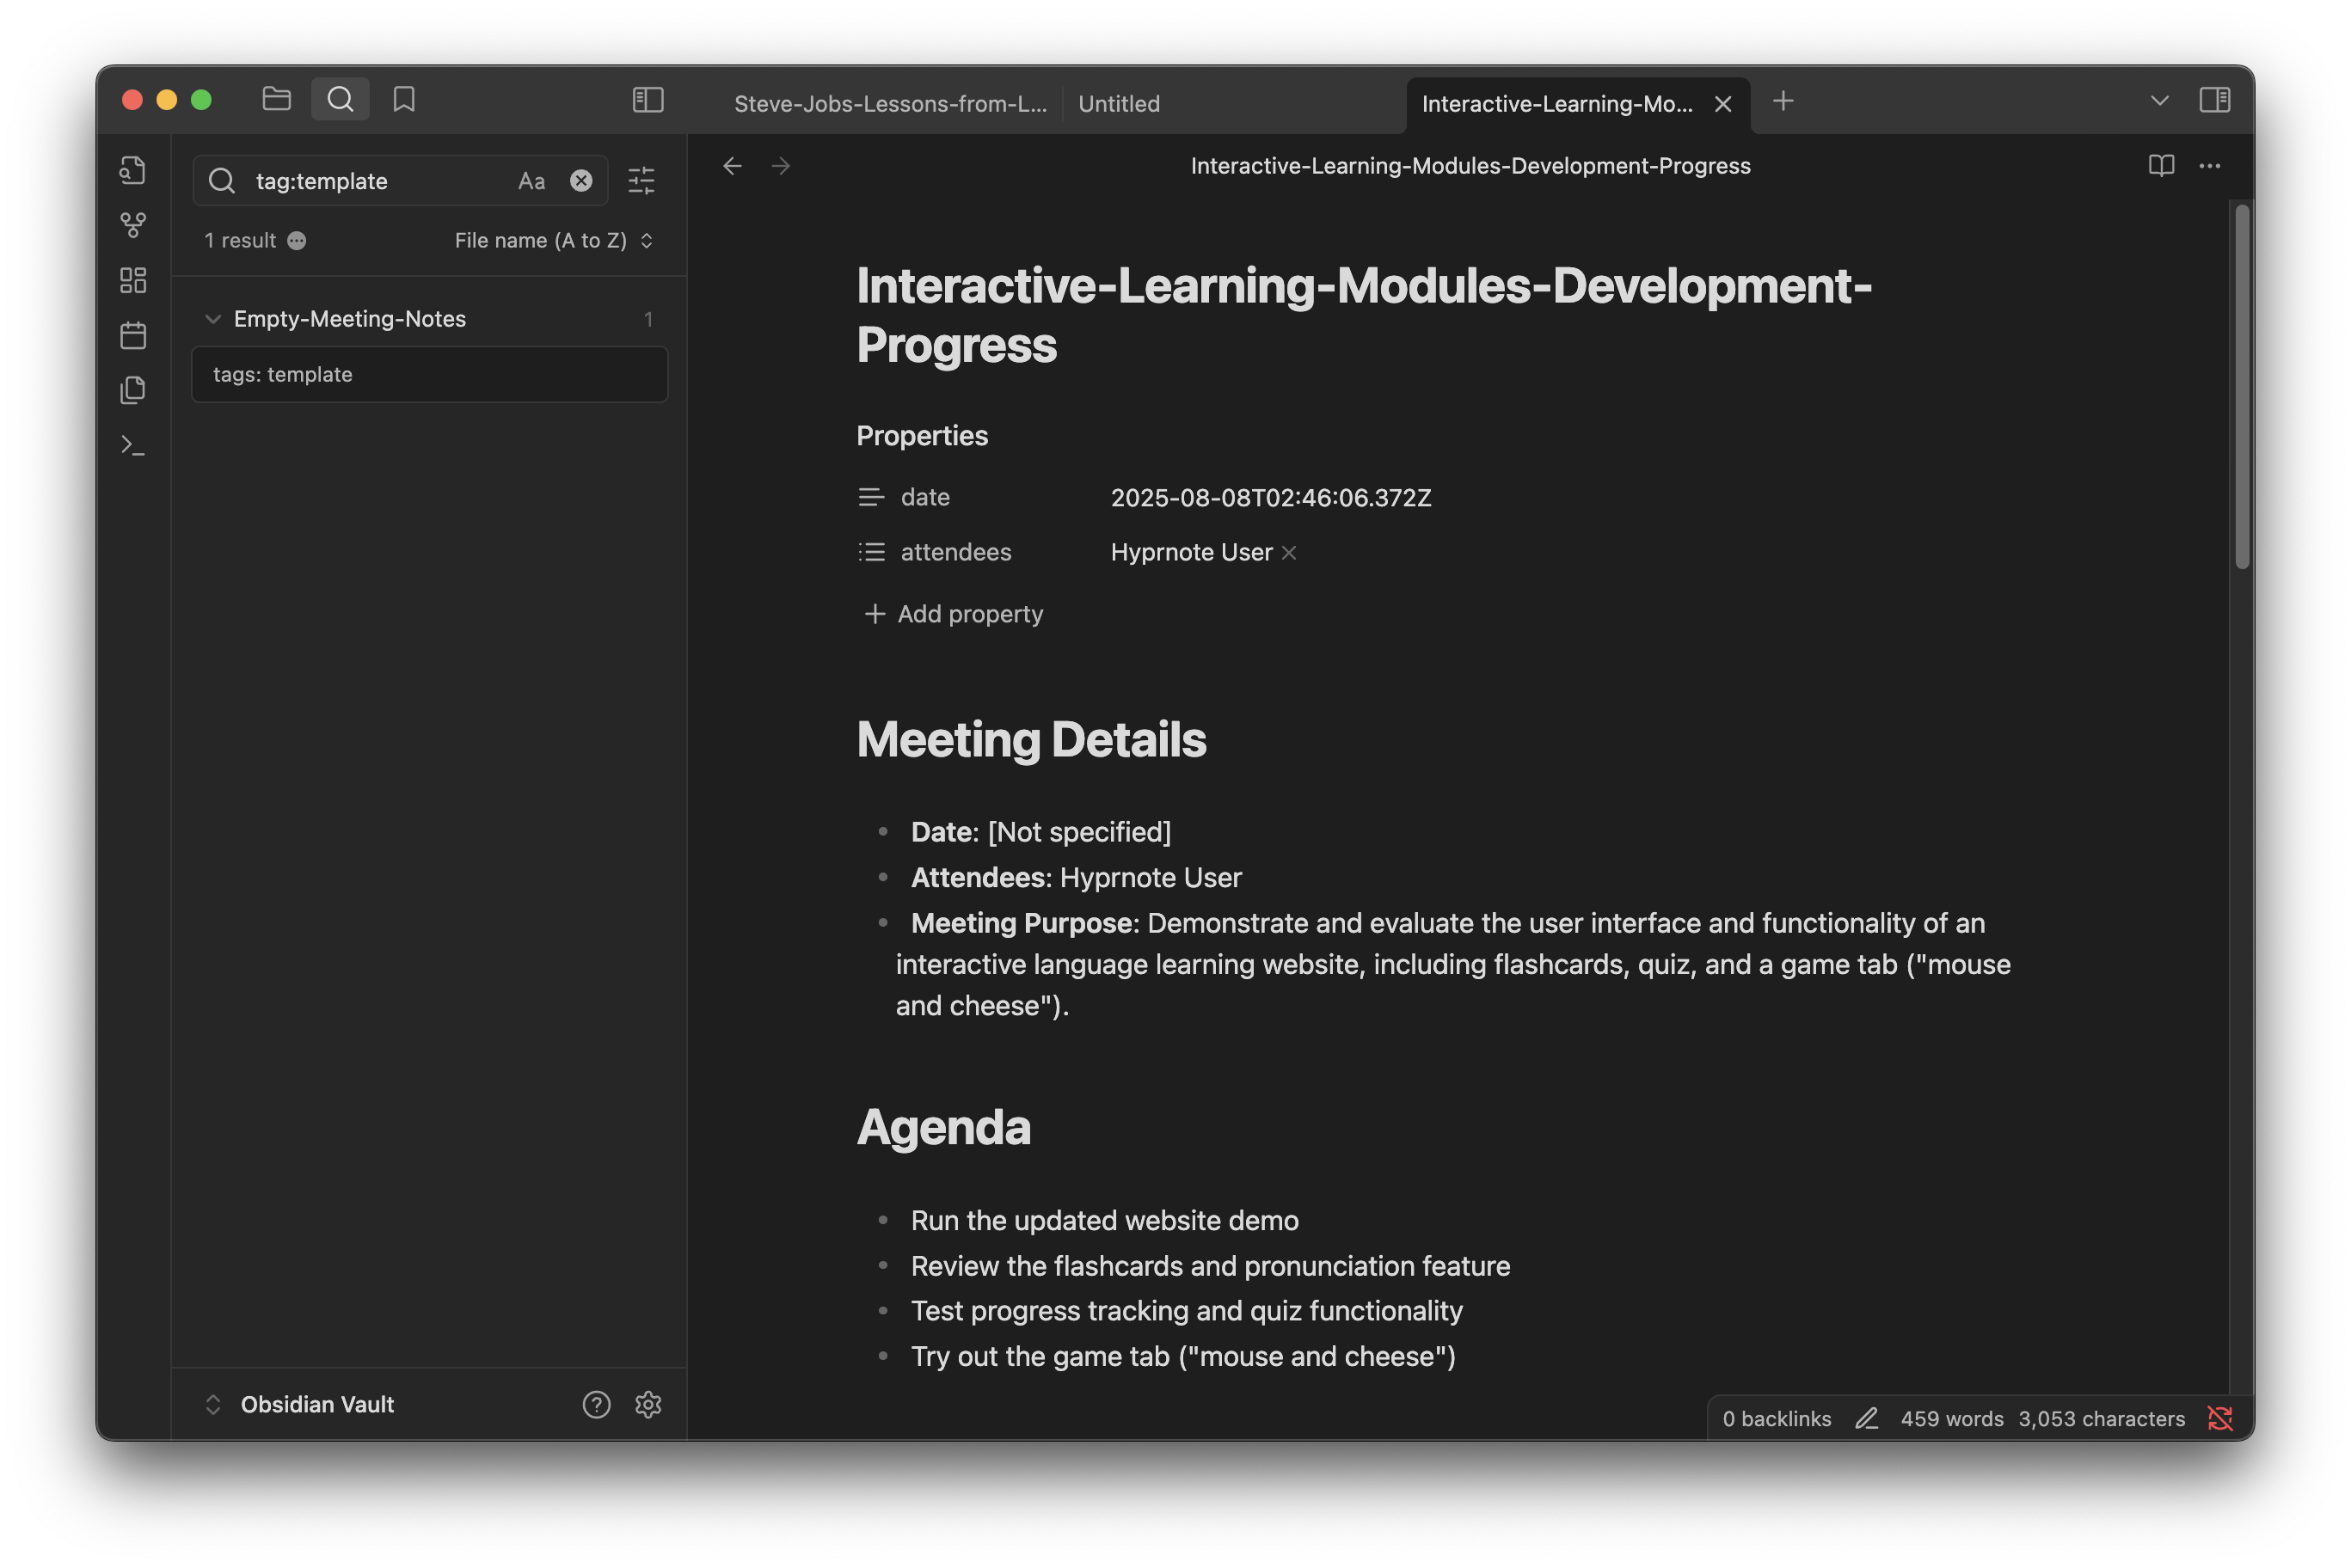Open the graph view ribbon icon
This screenshot has height=1568, width=2351.
[x=133, y=225]
